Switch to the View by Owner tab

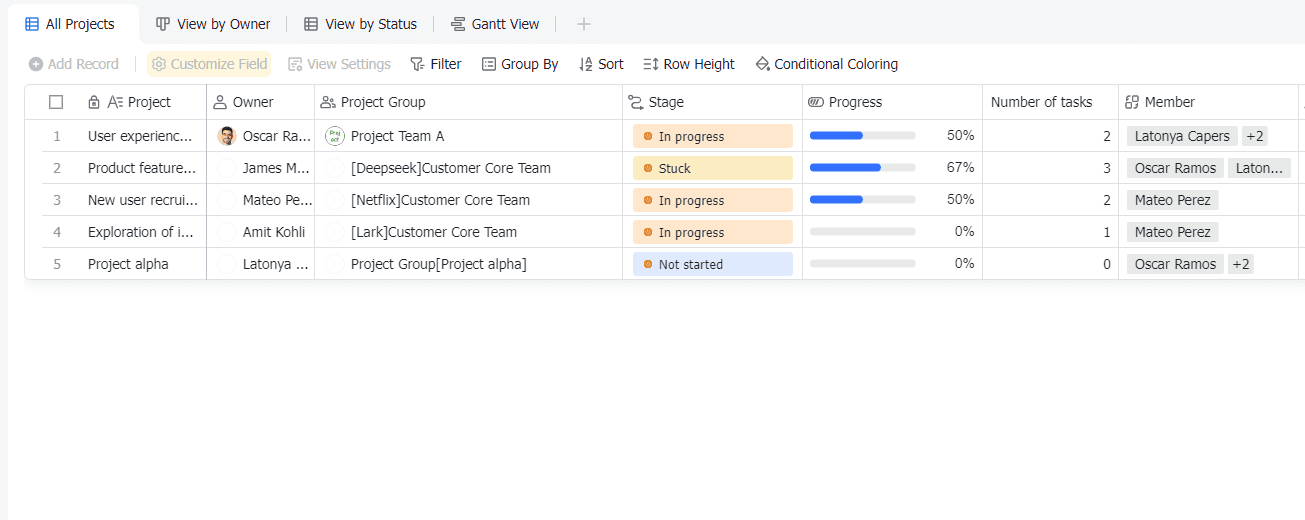click(213, 24)
